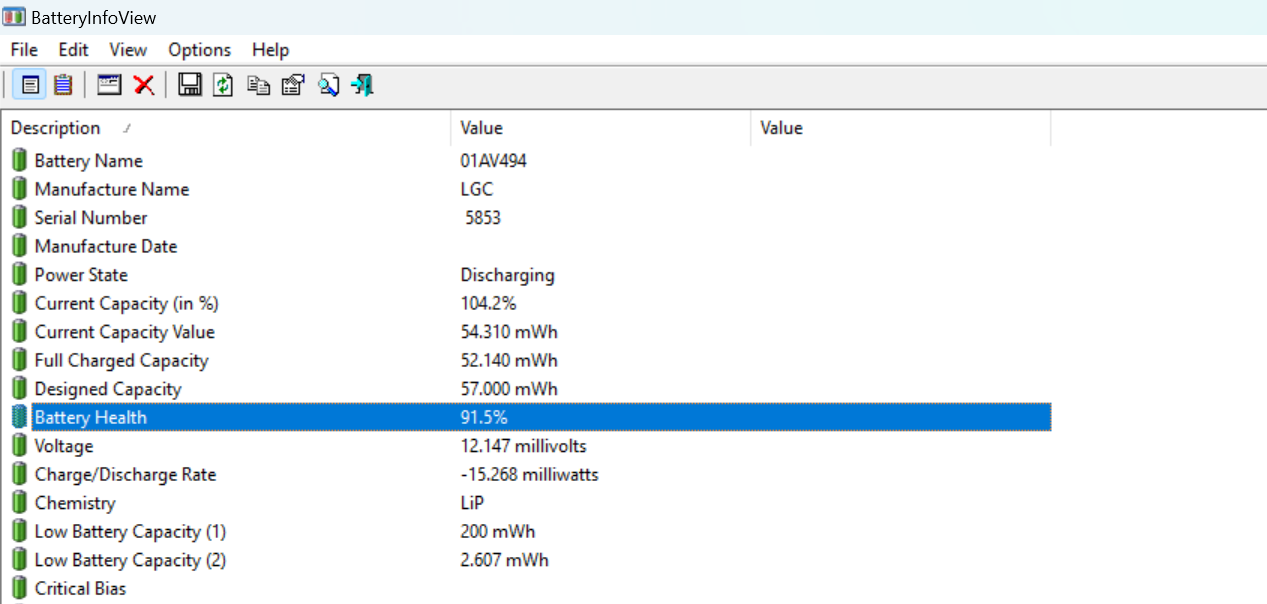The width and height of the screenshot is (1267, 604).
Task: Click battery icon beside Critical Bias
Action: click(19, 588)
